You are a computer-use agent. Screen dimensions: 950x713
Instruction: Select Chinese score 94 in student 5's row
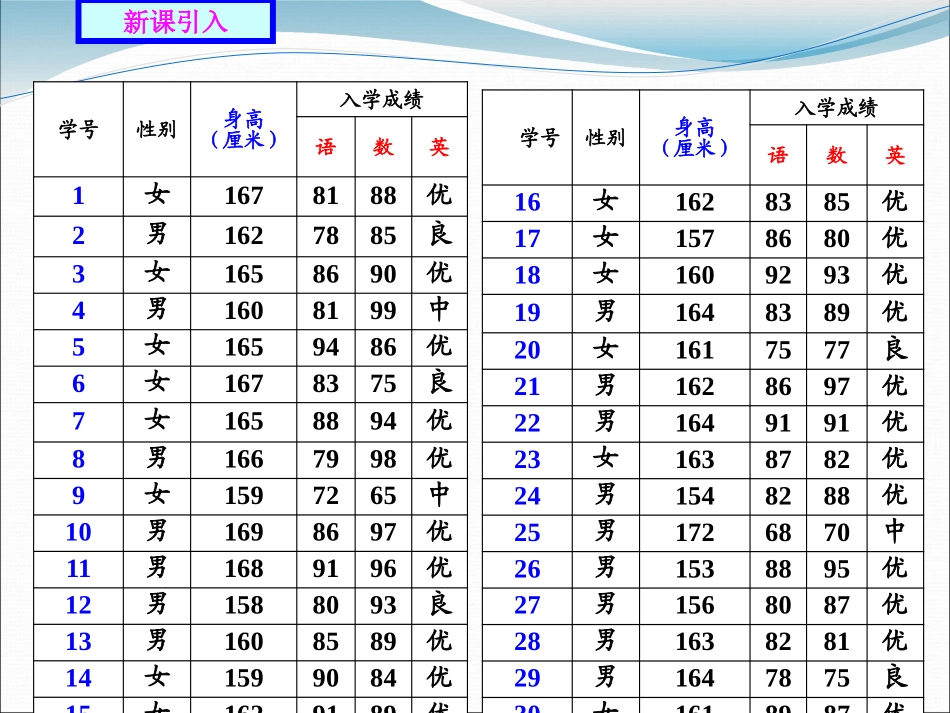325,347
